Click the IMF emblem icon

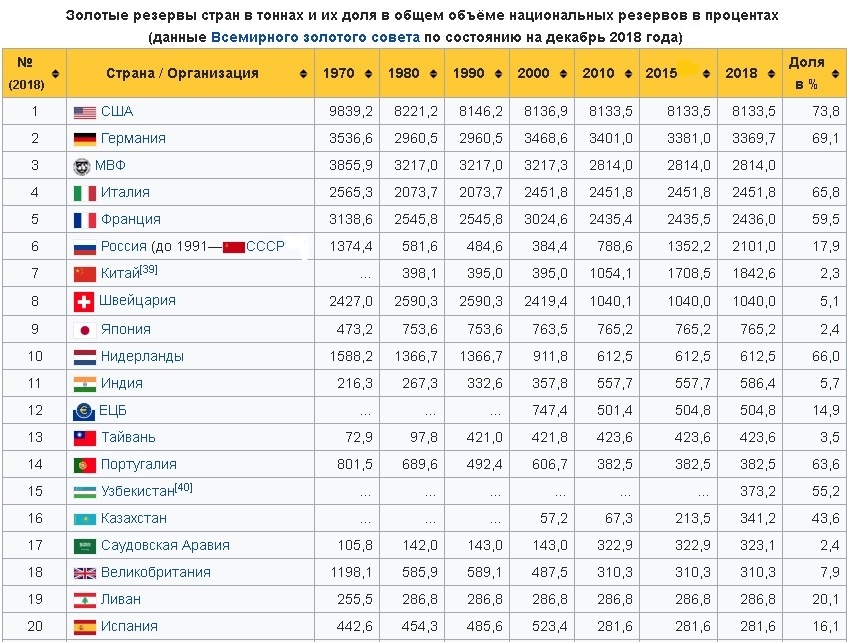pyautogui.click(x=84, y=166)
